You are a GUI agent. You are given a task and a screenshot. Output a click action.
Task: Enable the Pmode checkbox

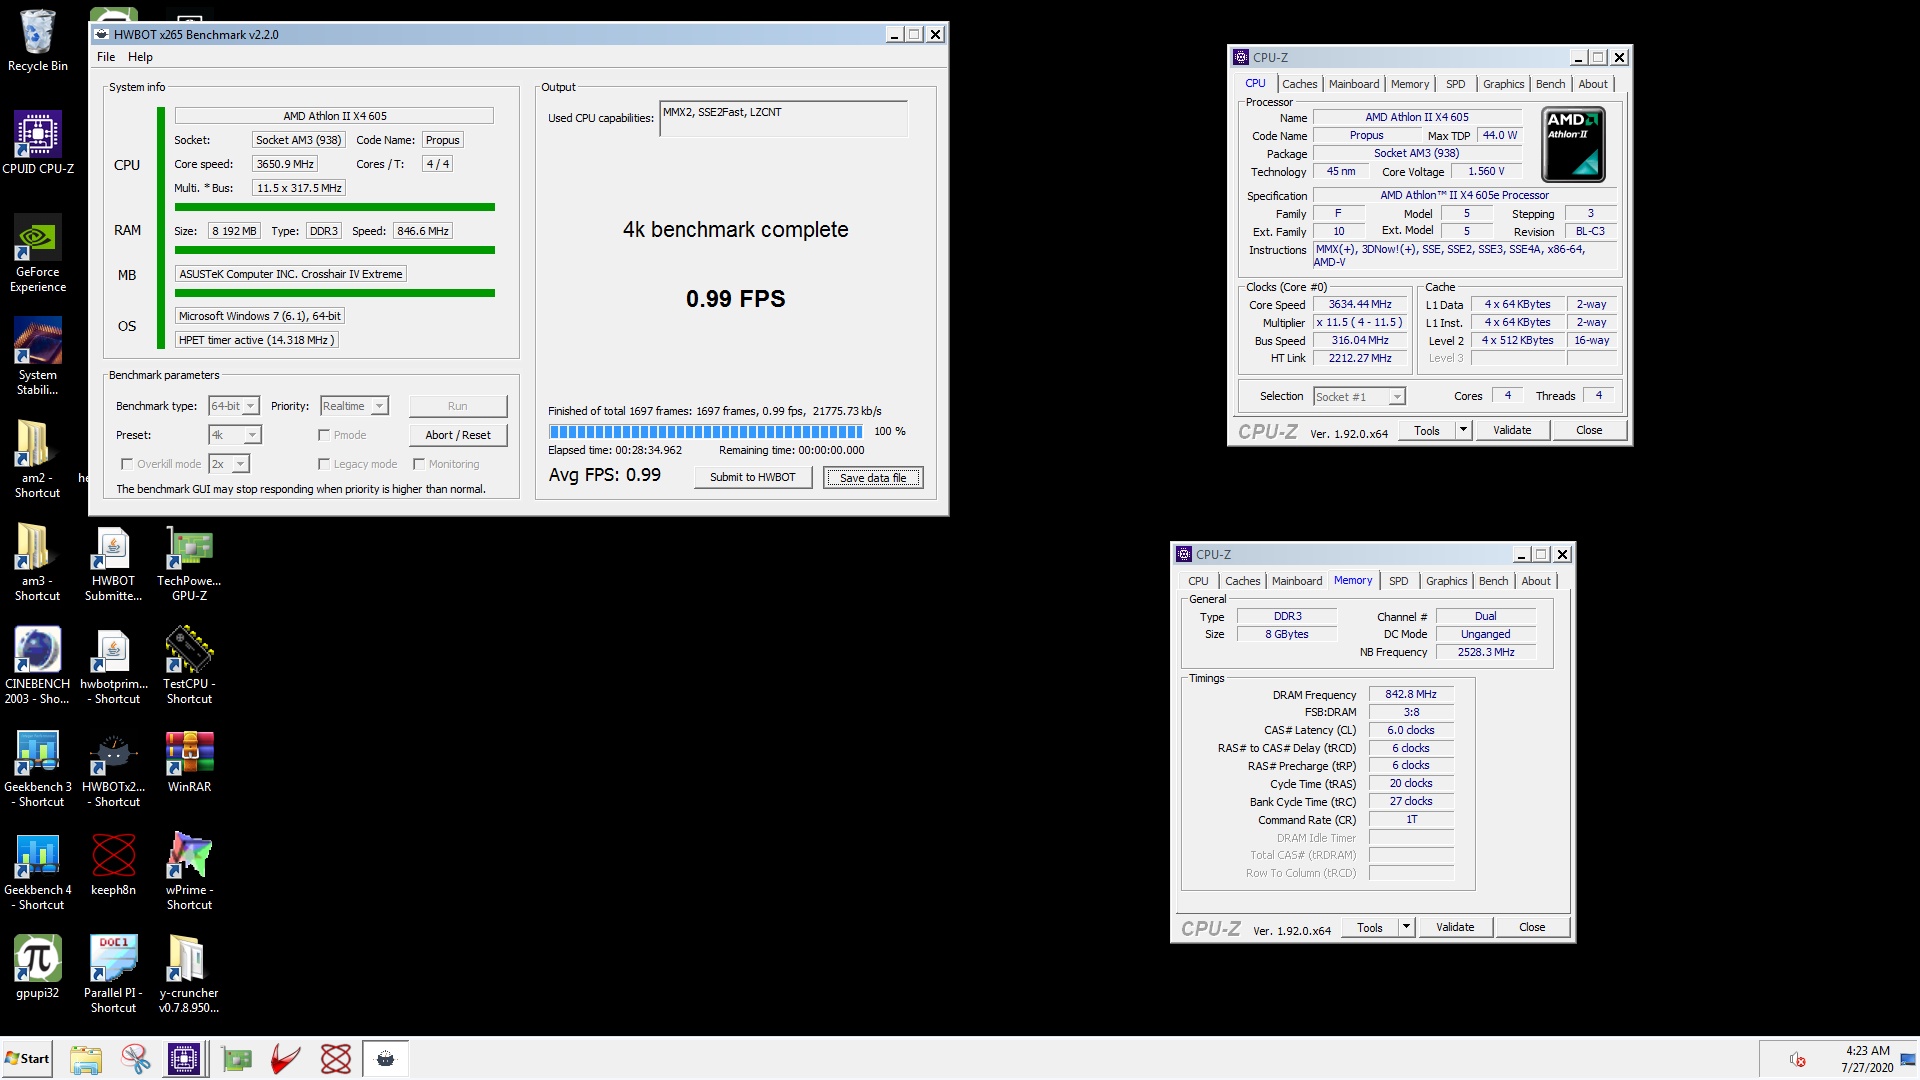[323, 435]
